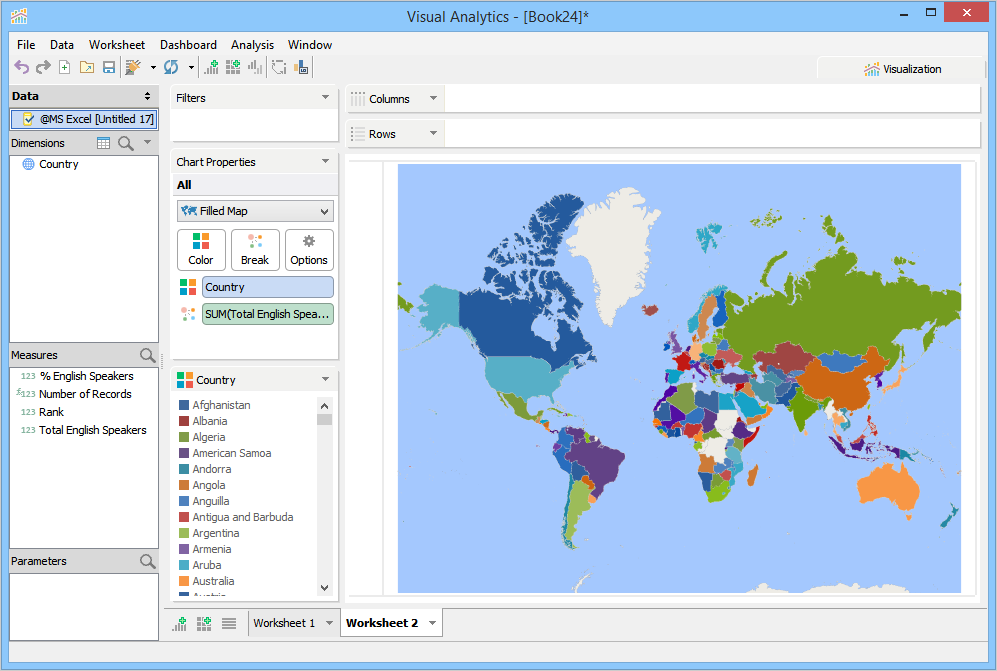Expand the Filters panel menu arrow

(x=326, y=97)
